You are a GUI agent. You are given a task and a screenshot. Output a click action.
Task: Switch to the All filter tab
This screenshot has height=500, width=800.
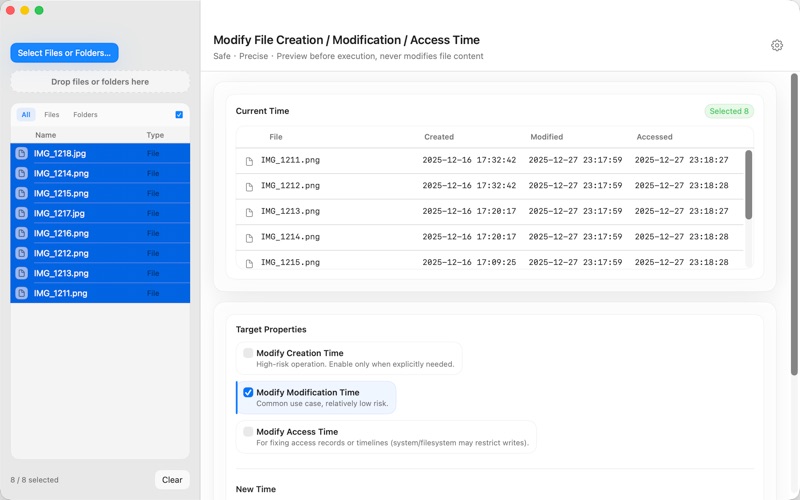(x=26, y=114)
